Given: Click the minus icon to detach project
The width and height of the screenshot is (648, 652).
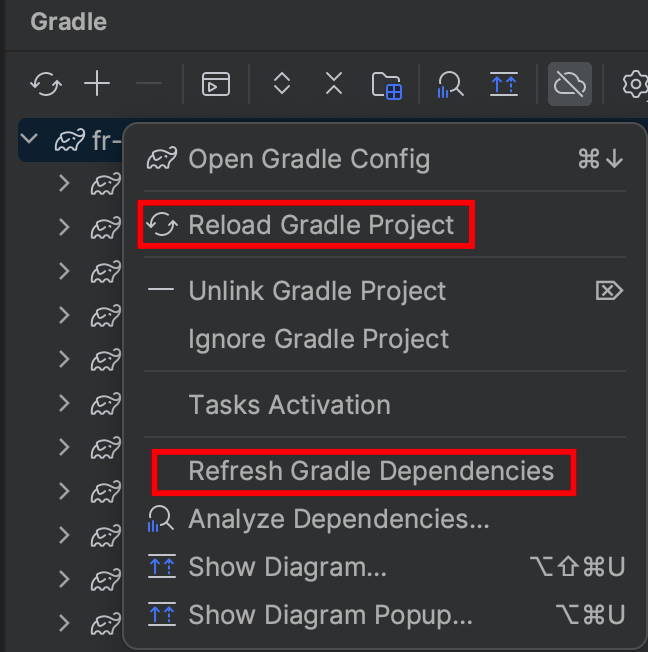Looking at the screenshot, I should pos(148,84).
